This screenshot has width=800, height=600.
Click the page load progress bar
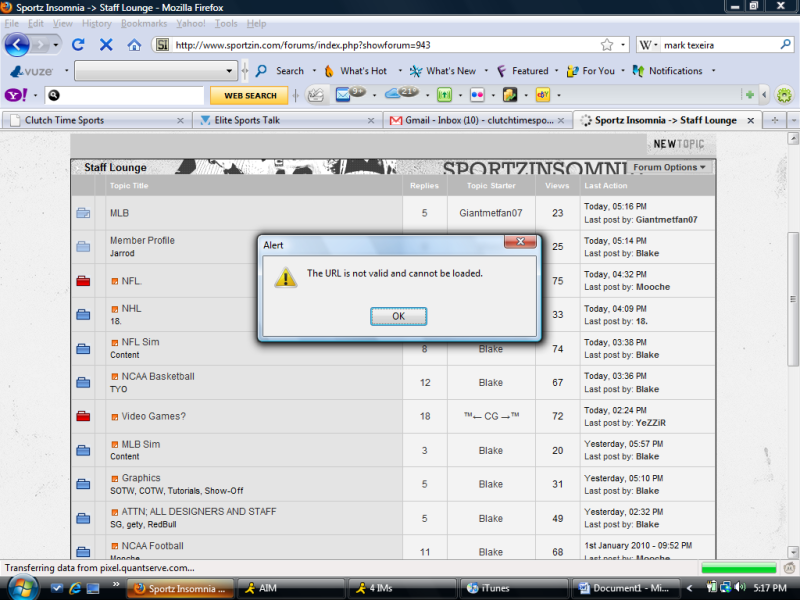click(739, 568)
